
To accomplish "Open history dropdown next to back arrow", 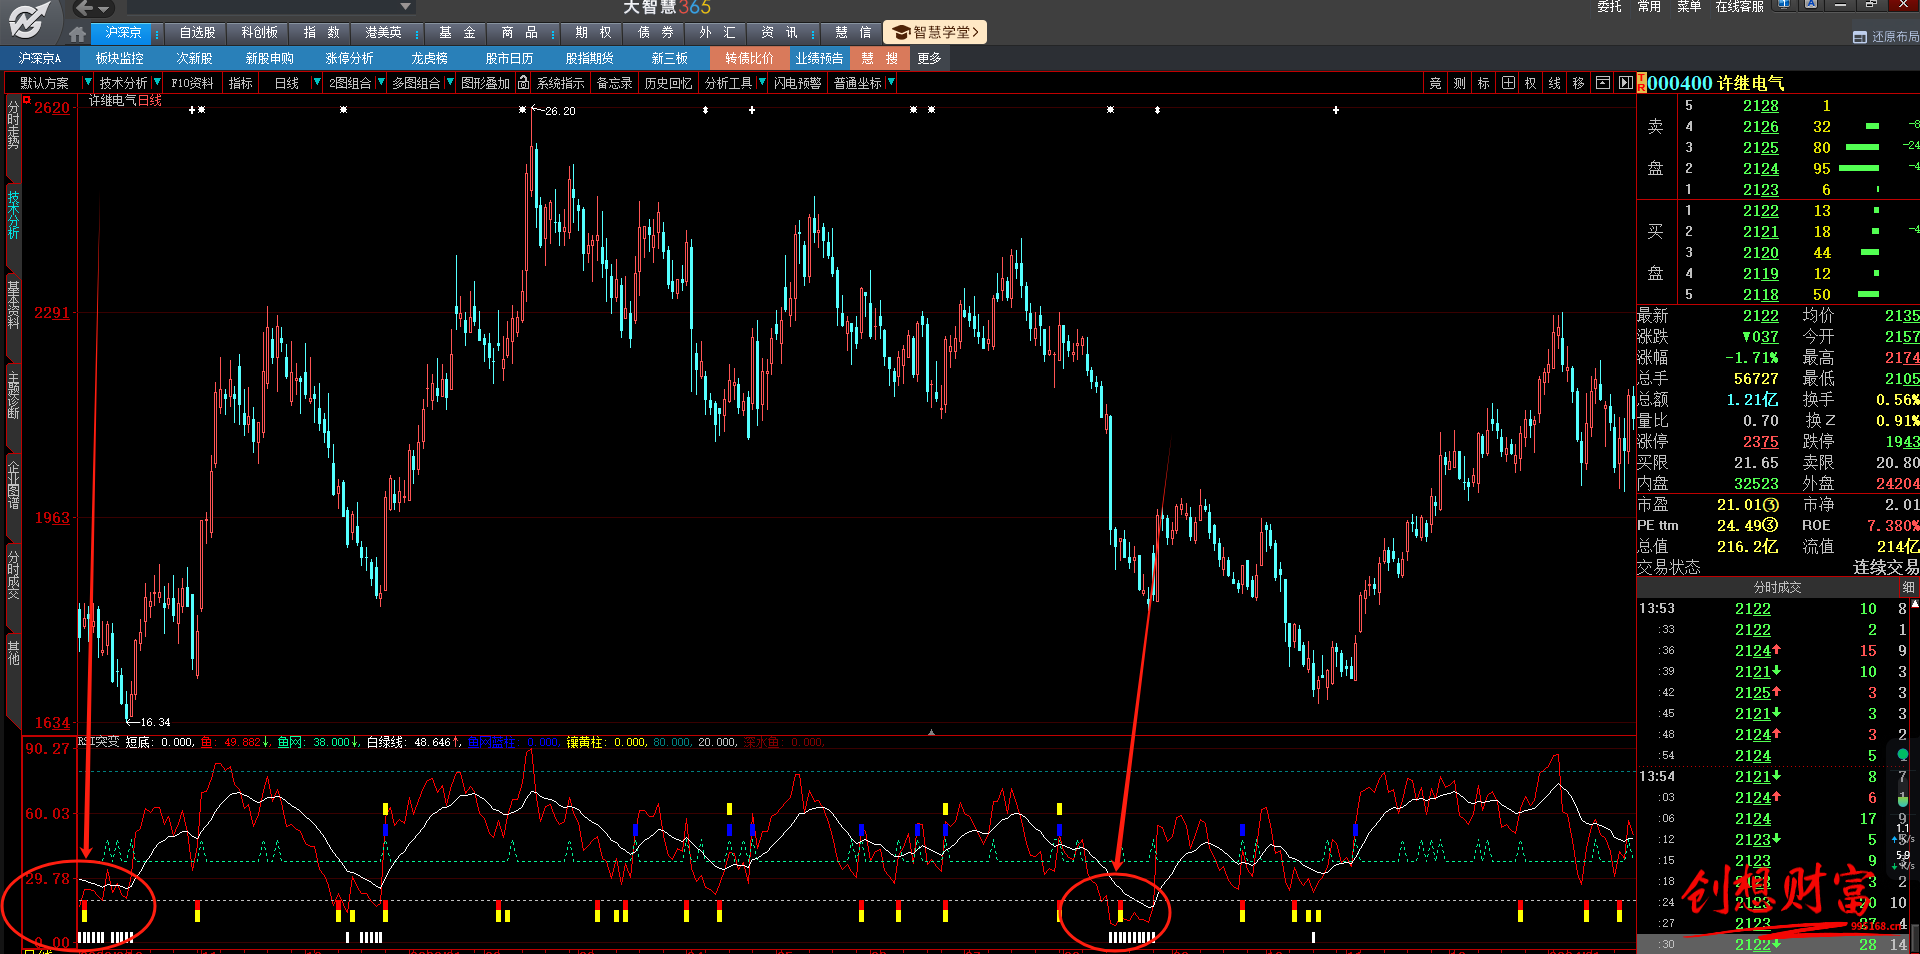I will [104, 9].
